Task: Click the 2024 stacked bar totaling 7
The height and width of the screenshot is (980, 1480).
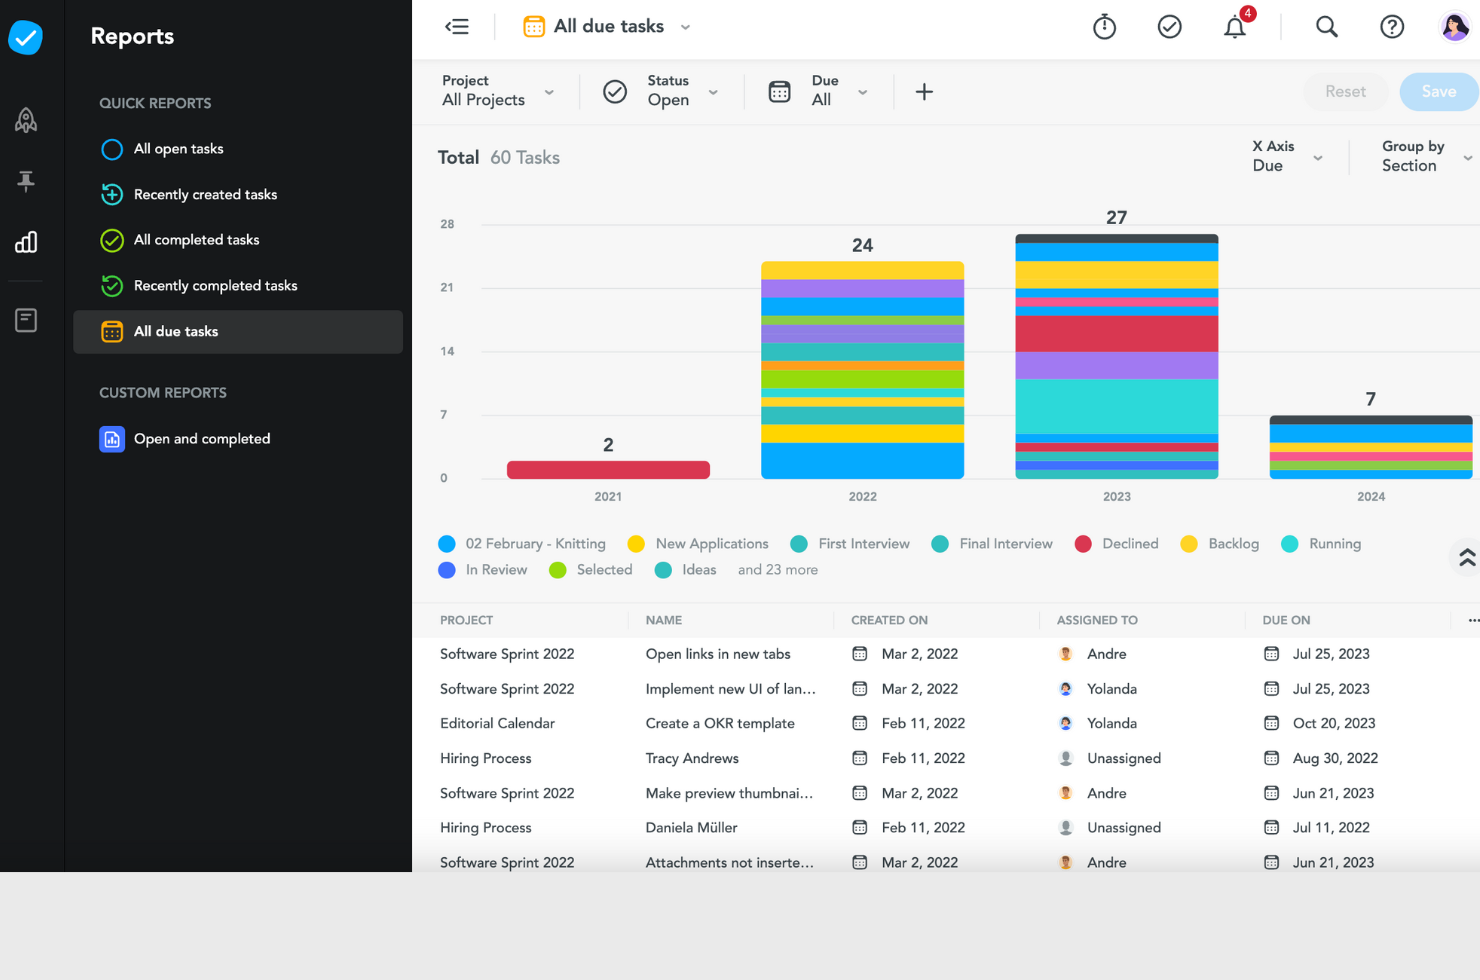Action: click(1371, 447)
